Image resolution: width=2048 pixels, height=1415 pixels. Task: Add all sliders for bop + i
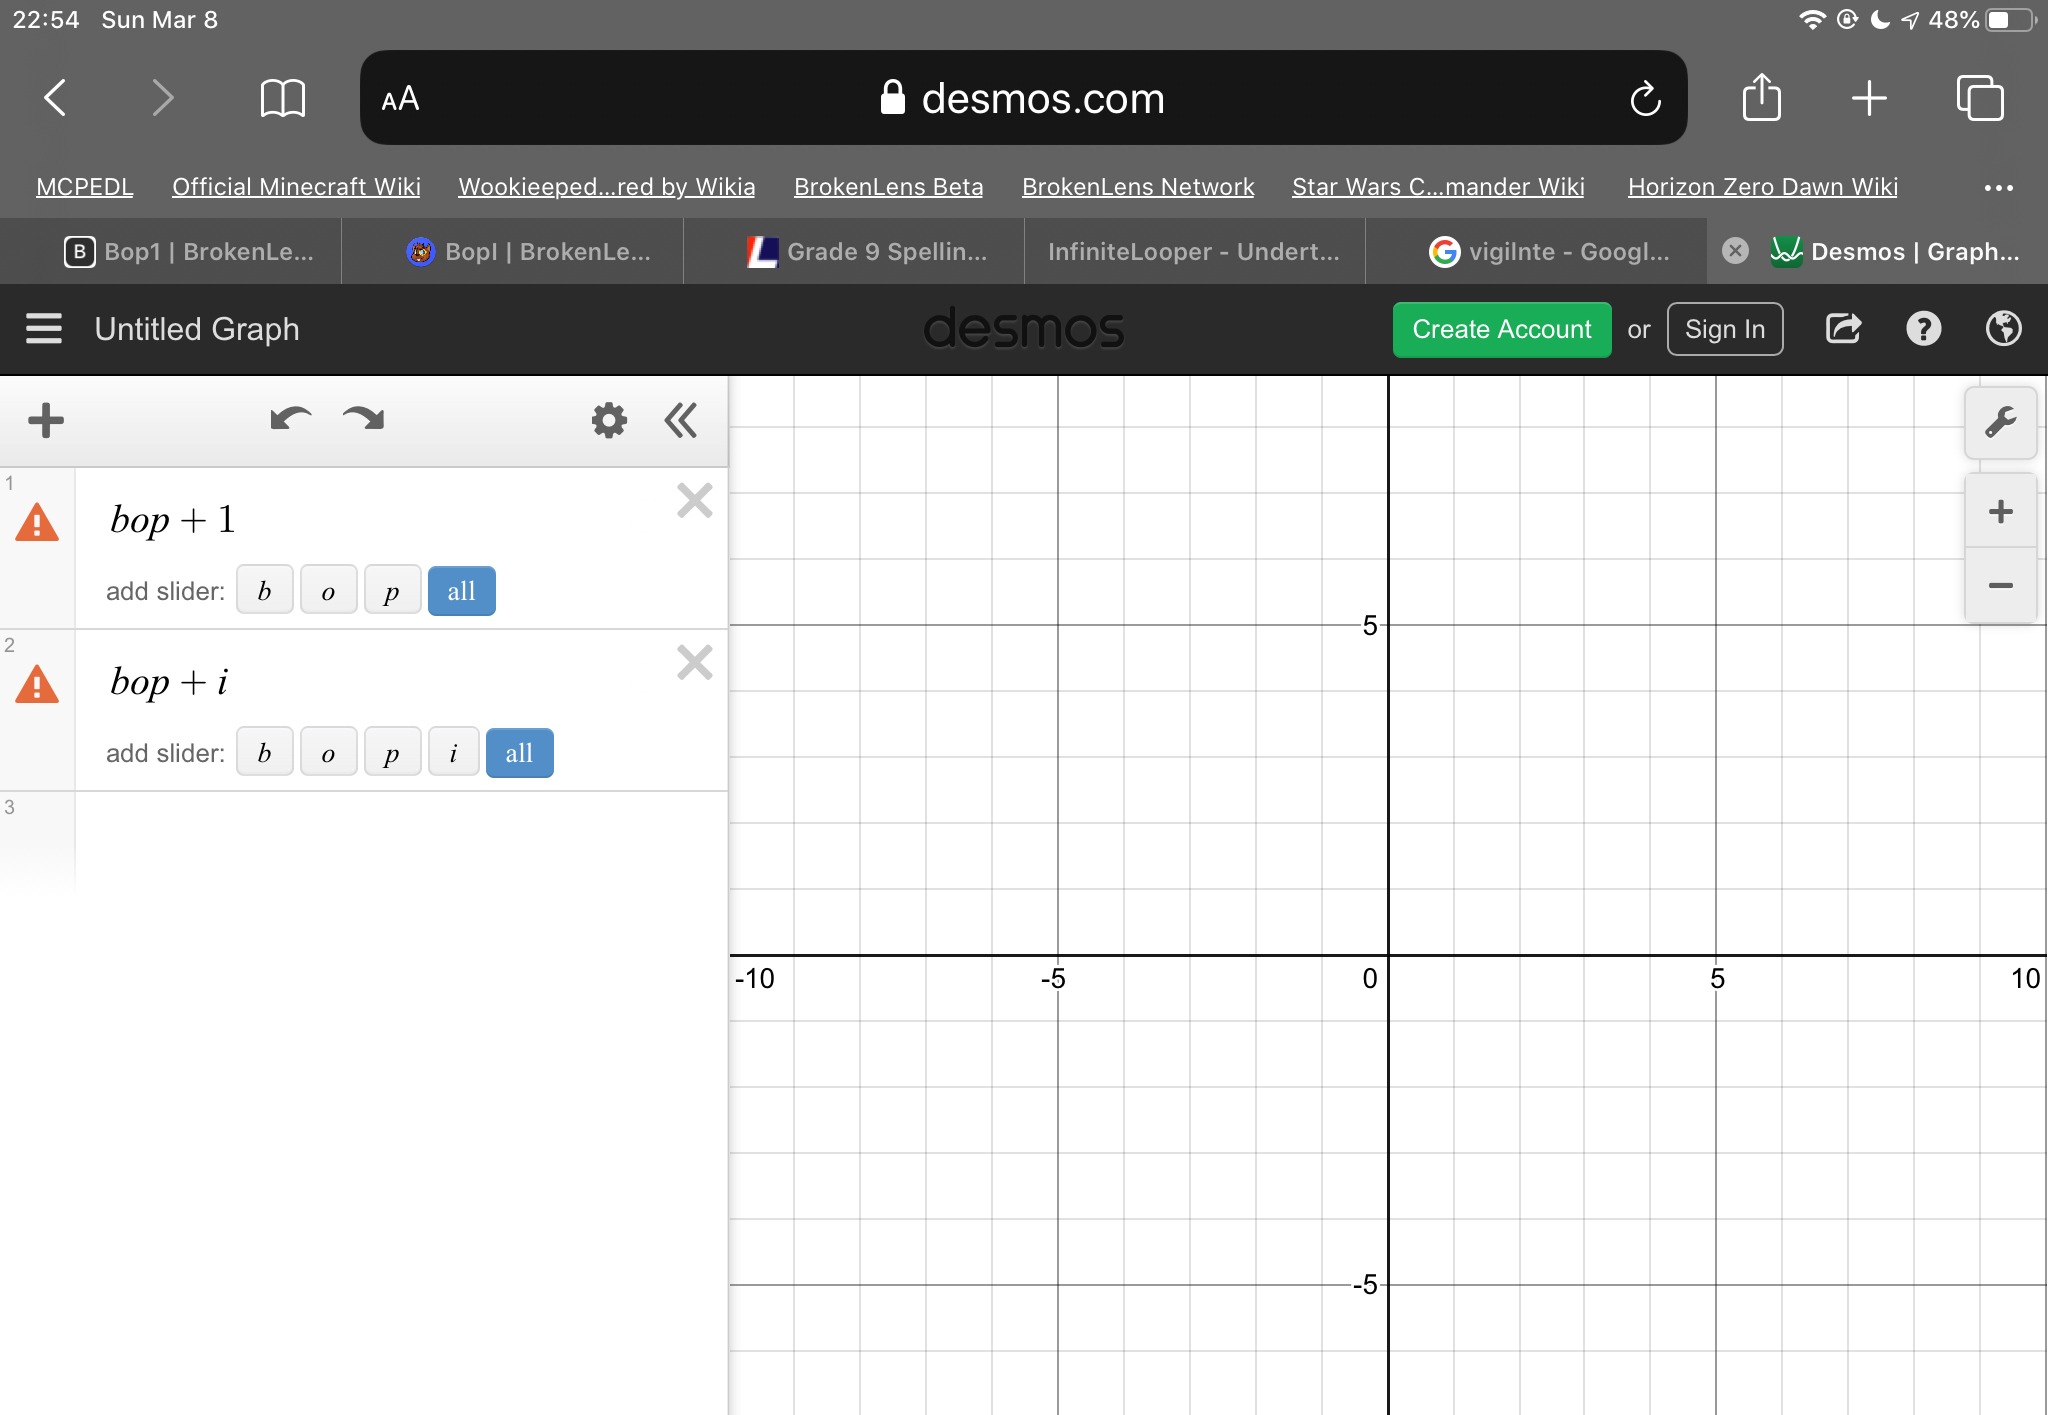[x=520, y=753]
